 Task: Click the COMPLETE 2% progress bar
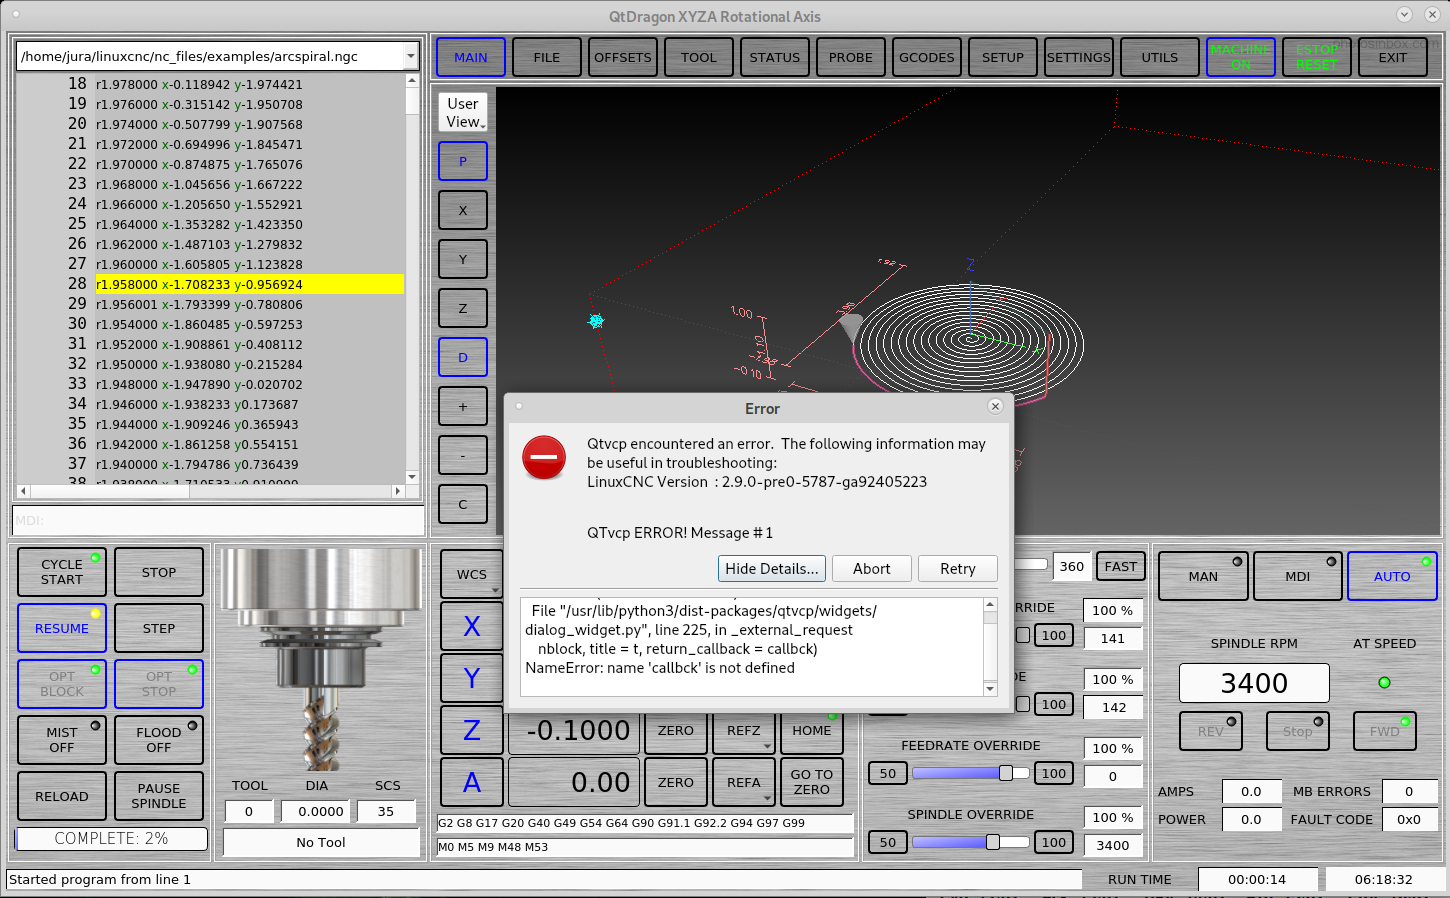coord(112,838)
